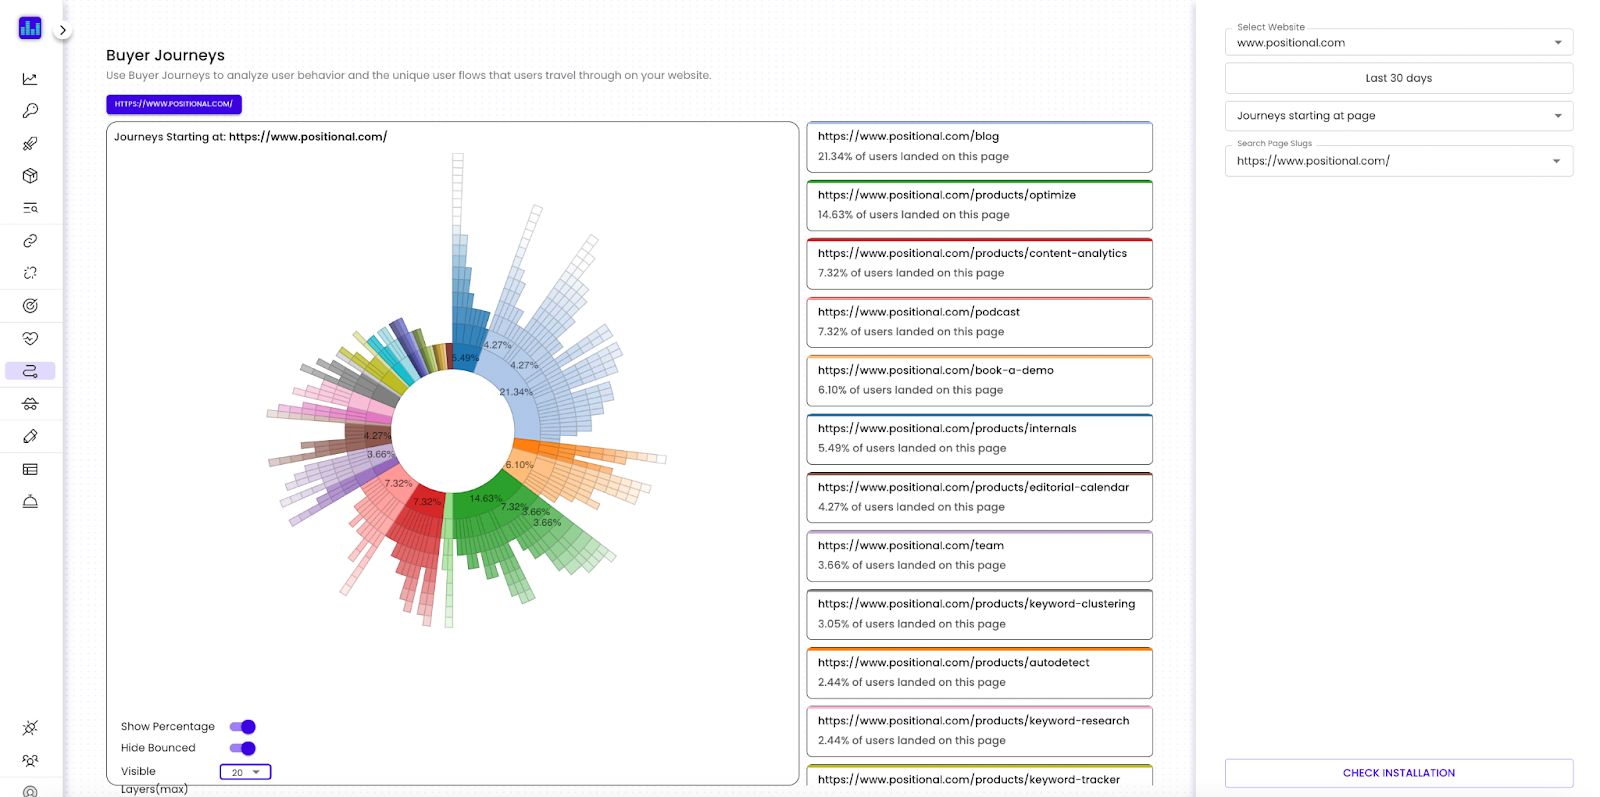Viewport: 1600px width, 797px height.
Task: Click the Select Website dropdown arrow
Action: 1557,43
